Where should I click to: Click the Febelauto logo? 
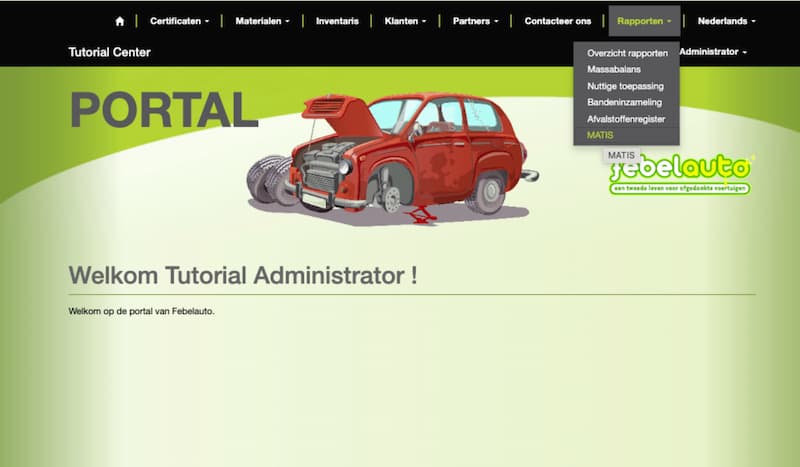681,175
